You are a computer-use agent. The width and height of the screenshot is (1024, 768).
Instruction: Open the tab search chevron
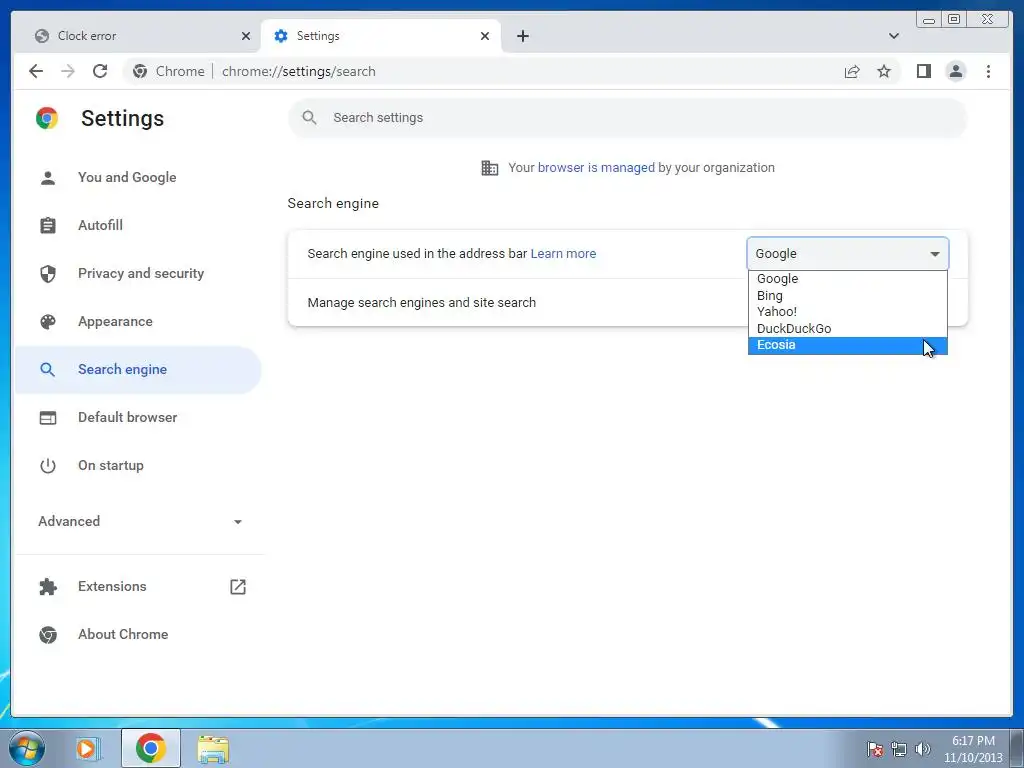pyautogui.click(x=894, y=36)
